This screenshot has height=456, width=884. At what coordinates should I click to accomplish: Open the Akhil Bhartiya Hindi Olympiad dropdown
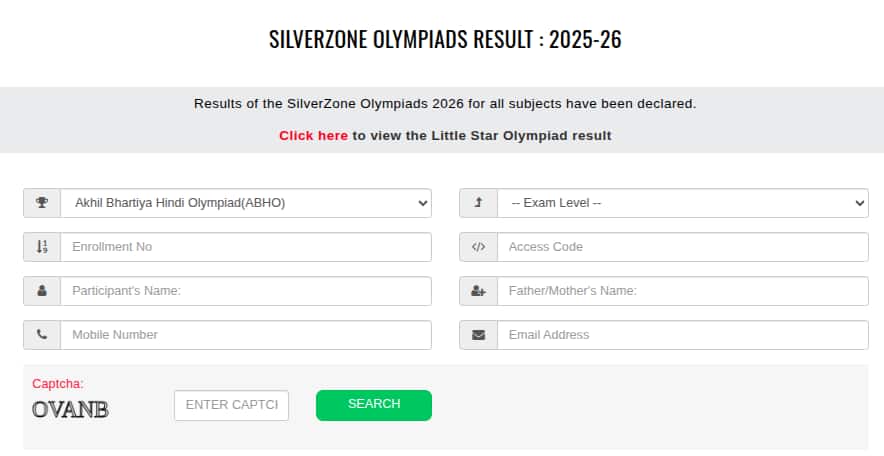pyautogui.click(x=246, y=203)
